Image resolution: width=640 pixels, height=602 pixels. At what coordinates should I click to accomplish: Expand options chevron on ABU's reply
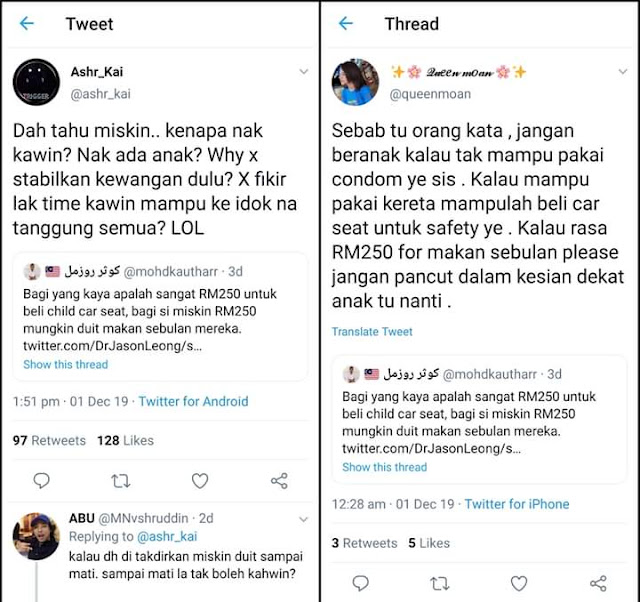[x=304, y=520]
